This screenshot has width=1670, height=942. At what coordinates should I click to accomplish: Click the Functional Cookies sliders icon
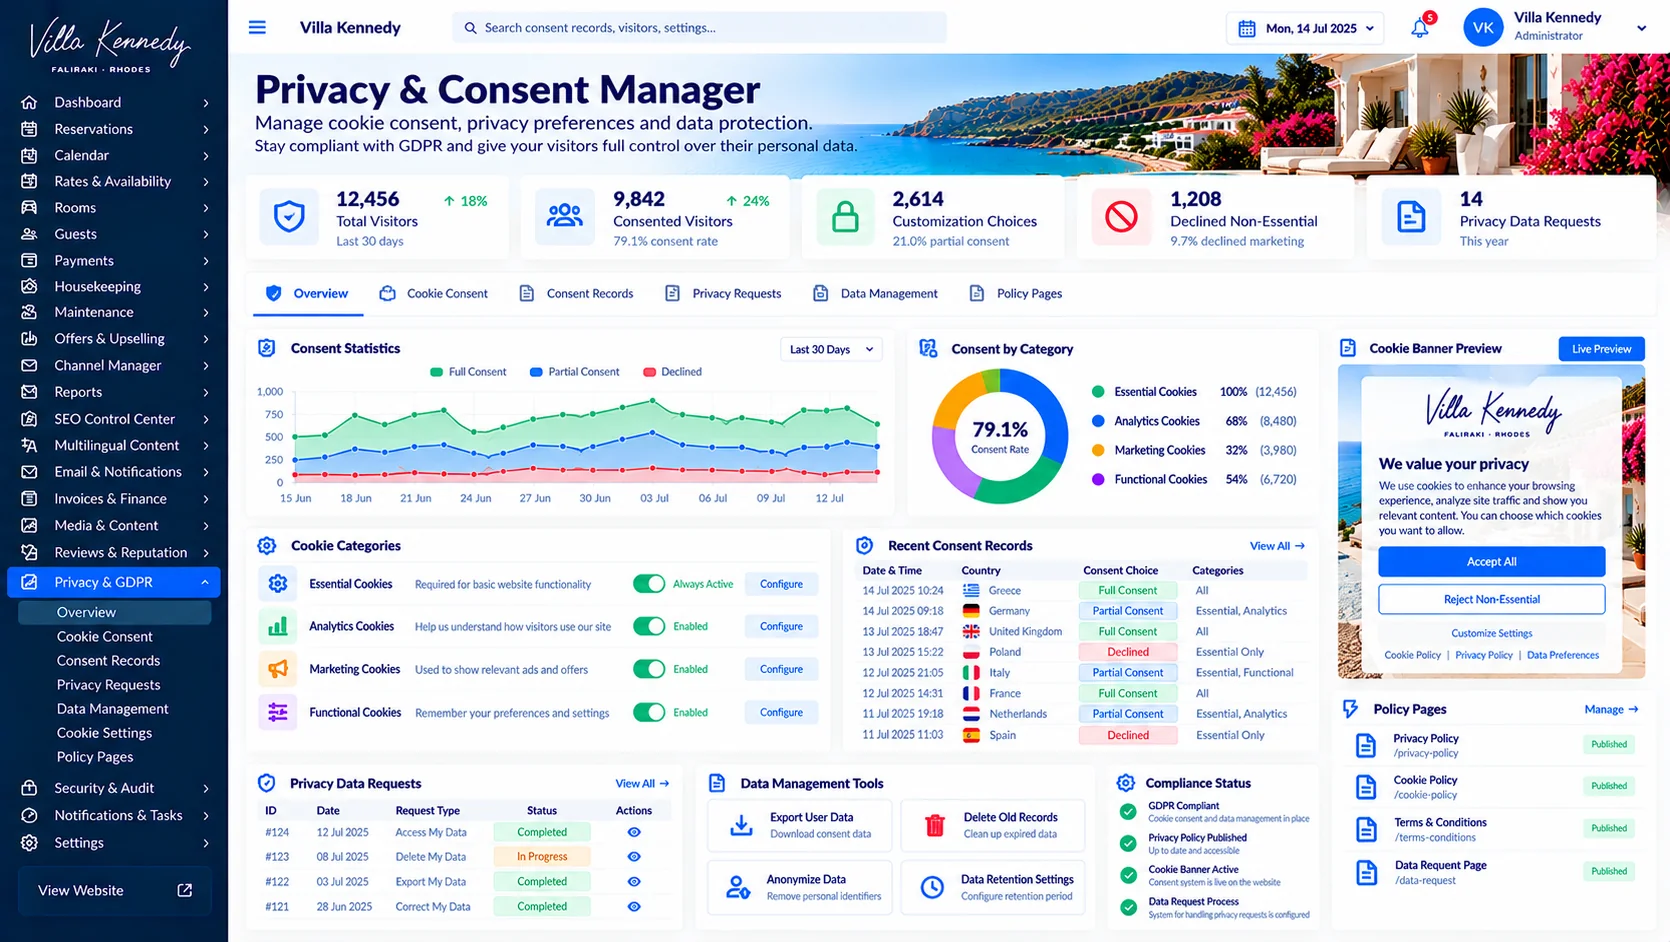click(x=278, y=712)
